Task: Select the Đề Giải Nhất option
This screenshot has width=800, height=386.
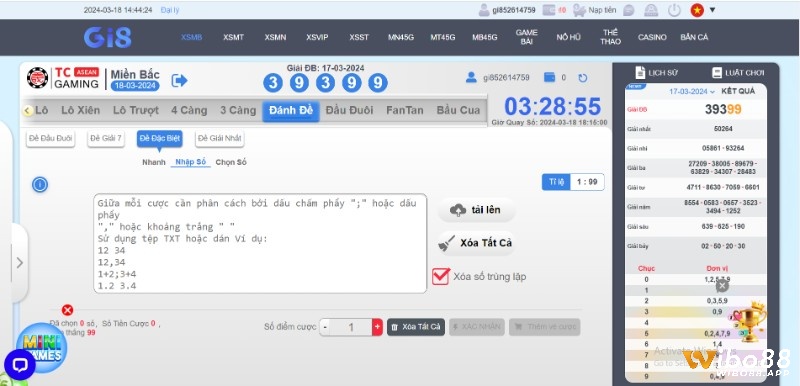Action: 220,139
